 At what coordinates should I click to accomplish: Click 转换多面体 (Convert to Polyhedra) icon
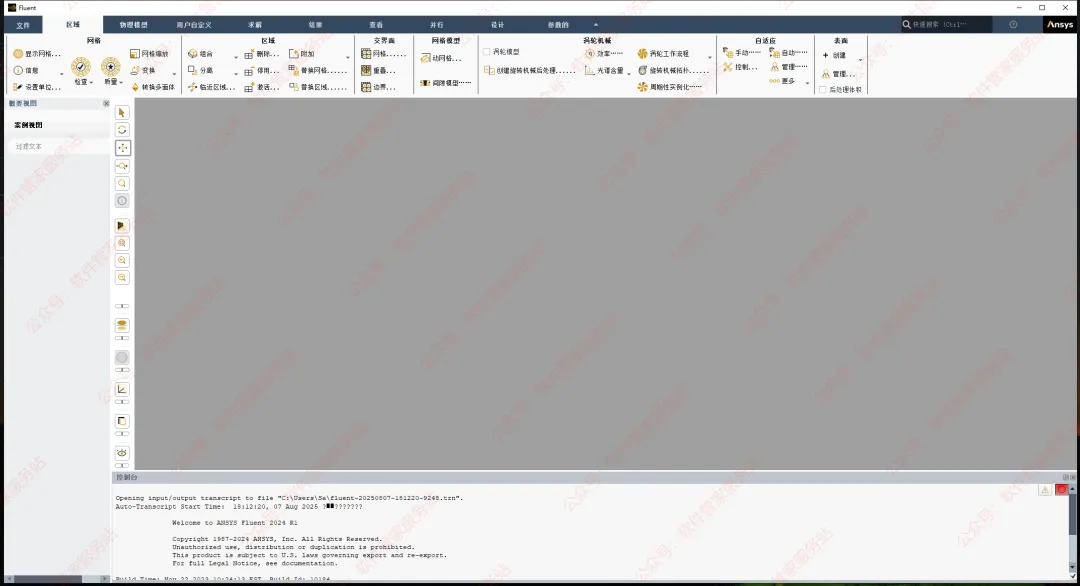click(x=135, y=87)
